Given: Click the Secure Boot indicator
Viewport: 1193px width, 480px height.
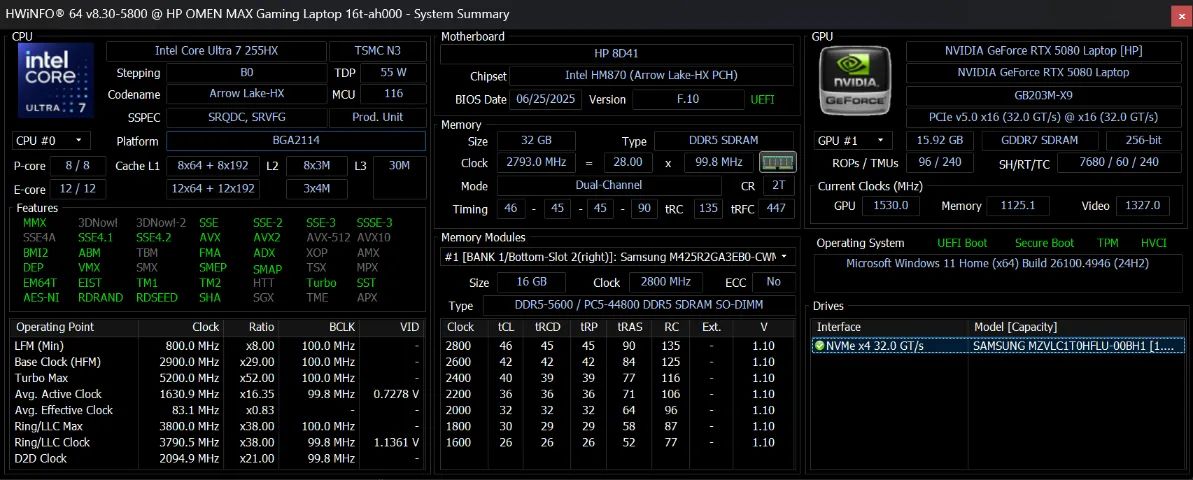Looking at the screenshot, I should tap(1043, 243).
